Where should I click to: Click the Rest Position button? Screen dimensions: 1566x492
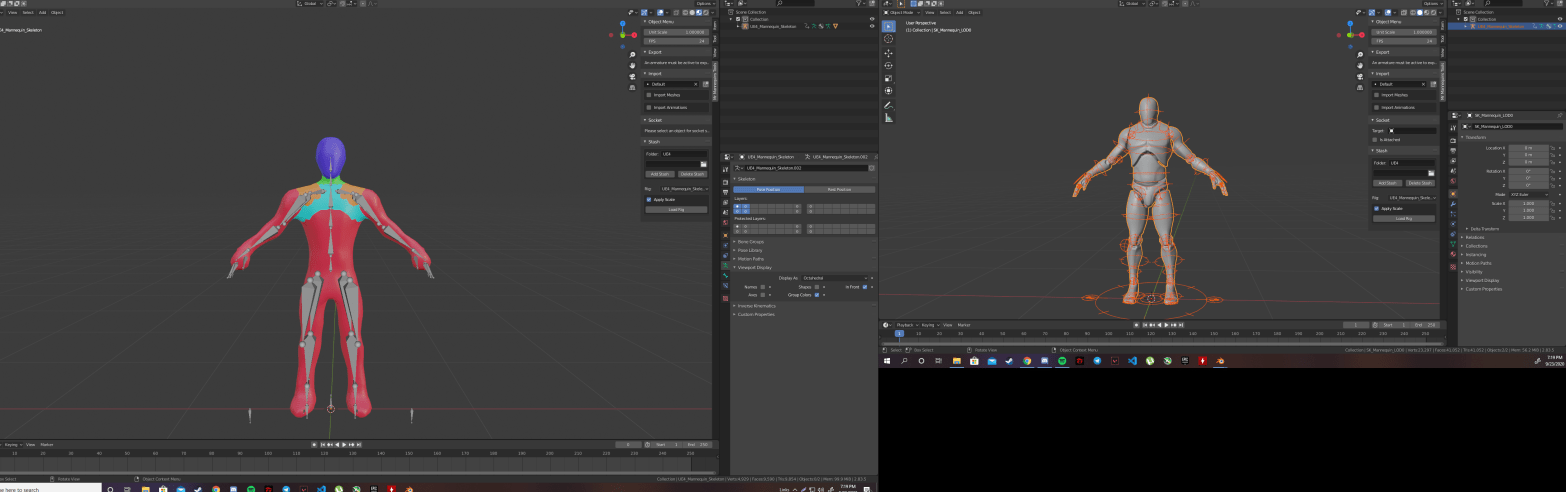coord(839,189)
